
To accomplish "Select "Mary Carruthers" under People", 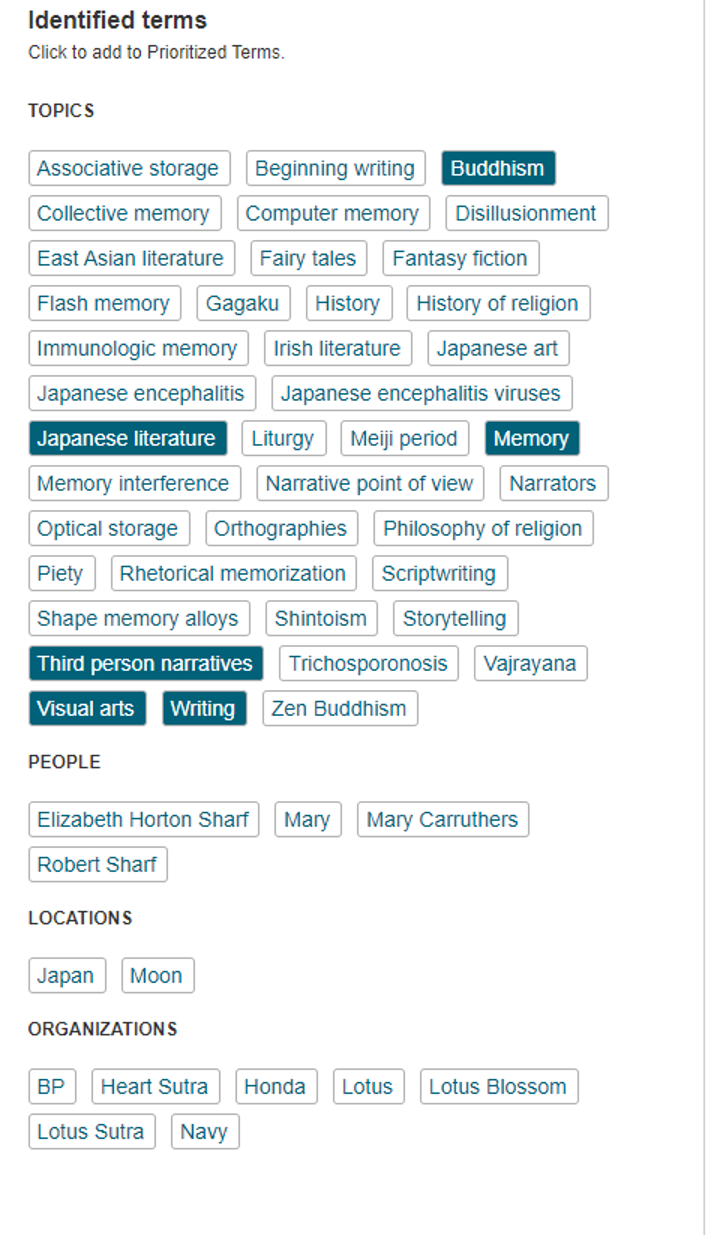I will 443,819.
